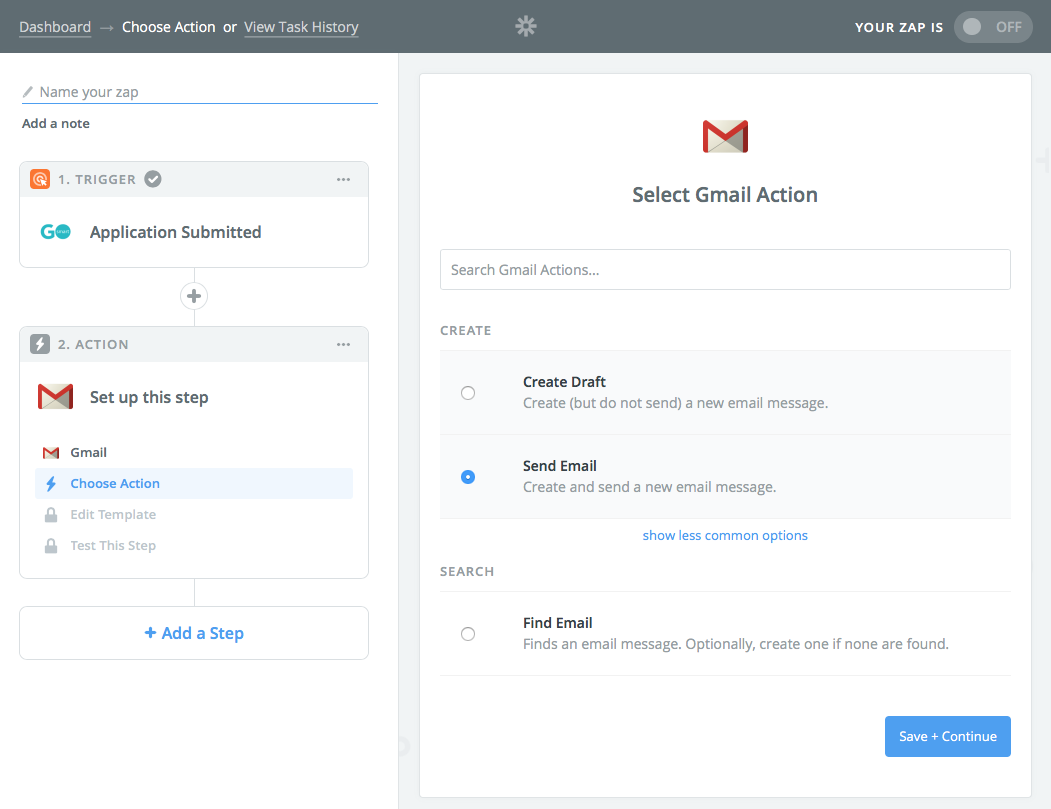Open the View Task History link
The height and width of the screenshot is (809, 1051).
(x=301, y=27)
